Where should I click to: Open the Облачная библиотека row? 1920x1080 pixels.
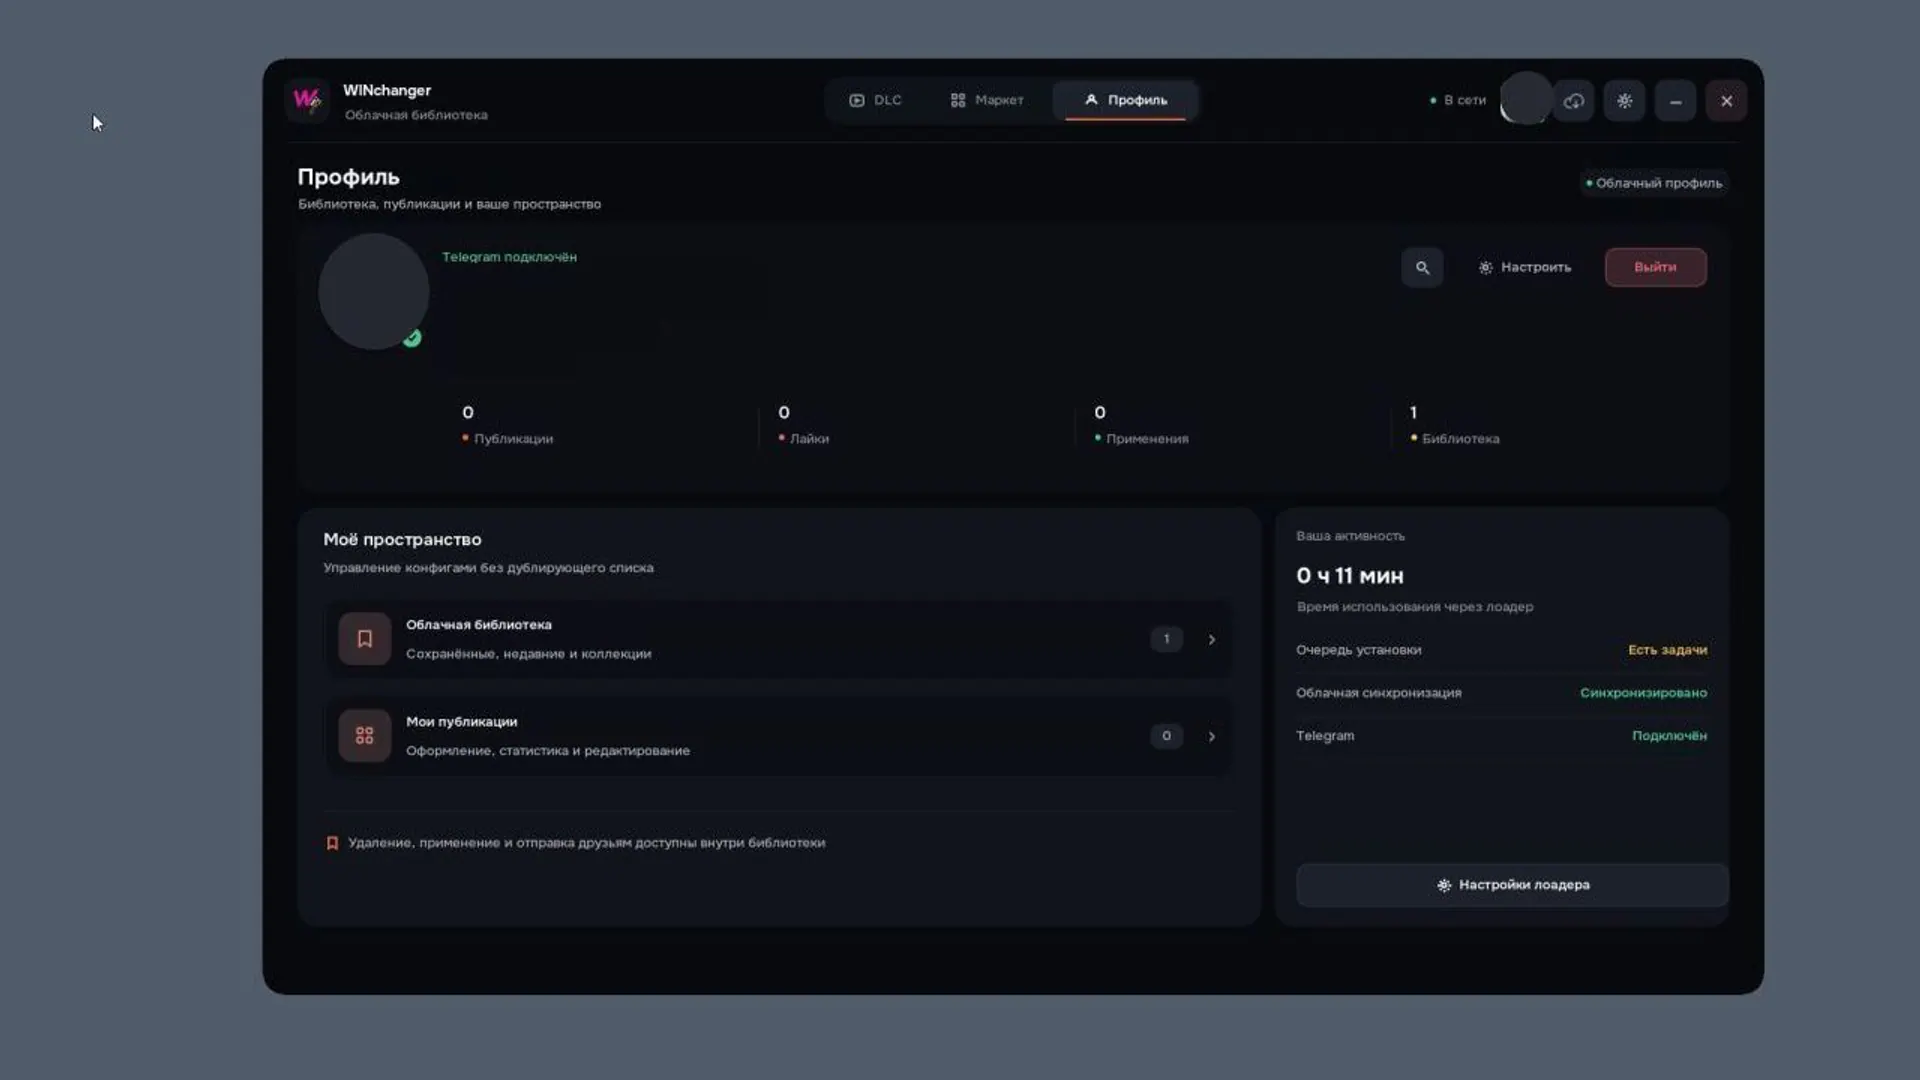pos(778,639)
